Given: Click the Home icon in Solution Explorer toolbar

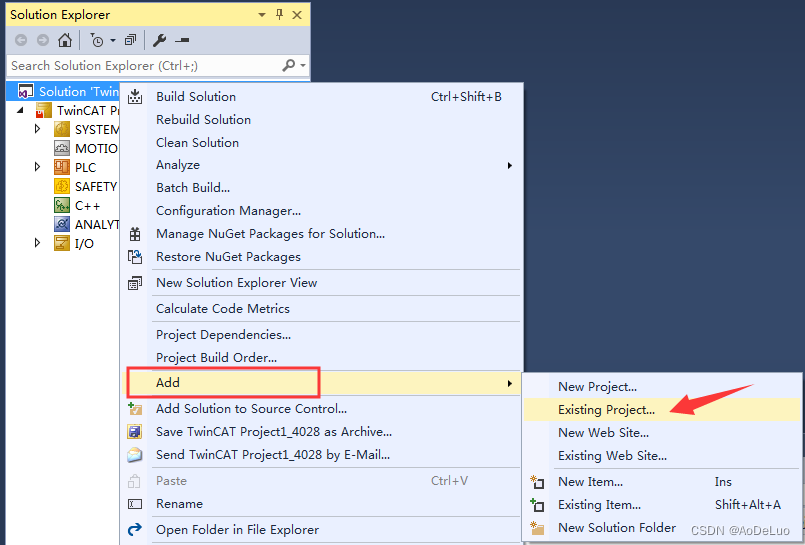Looking at the screenshot, I should (x=65, y=40).
